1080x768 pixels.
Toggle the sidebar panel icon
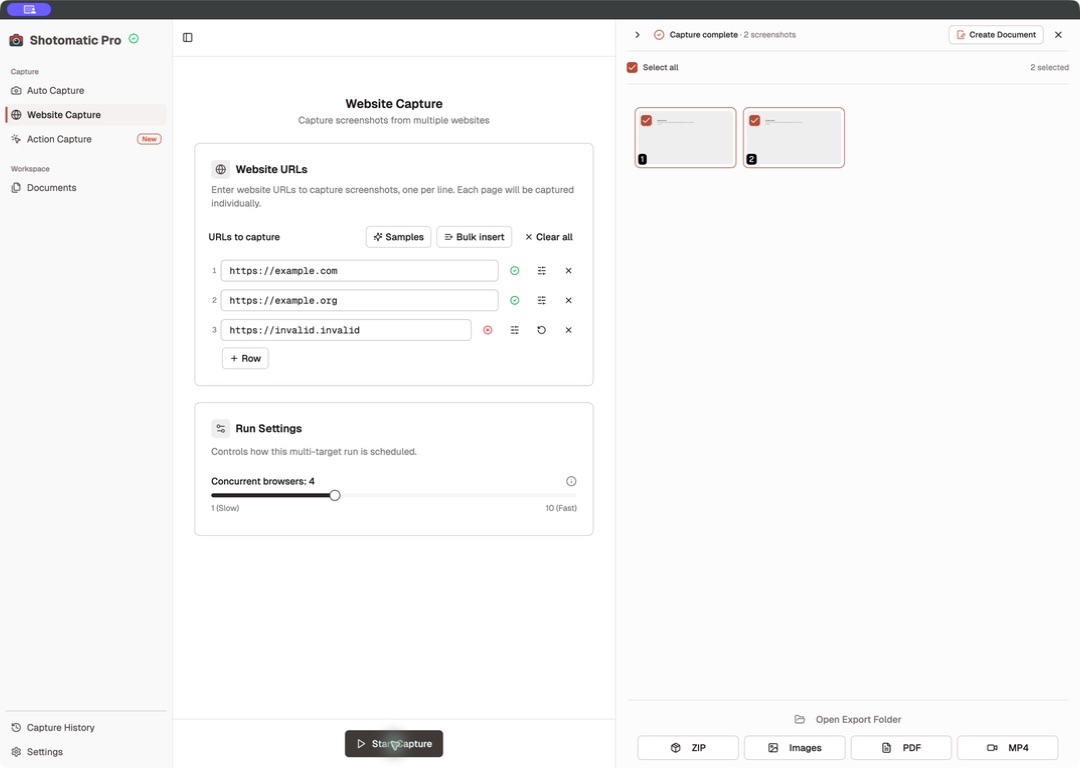point(187,37)
